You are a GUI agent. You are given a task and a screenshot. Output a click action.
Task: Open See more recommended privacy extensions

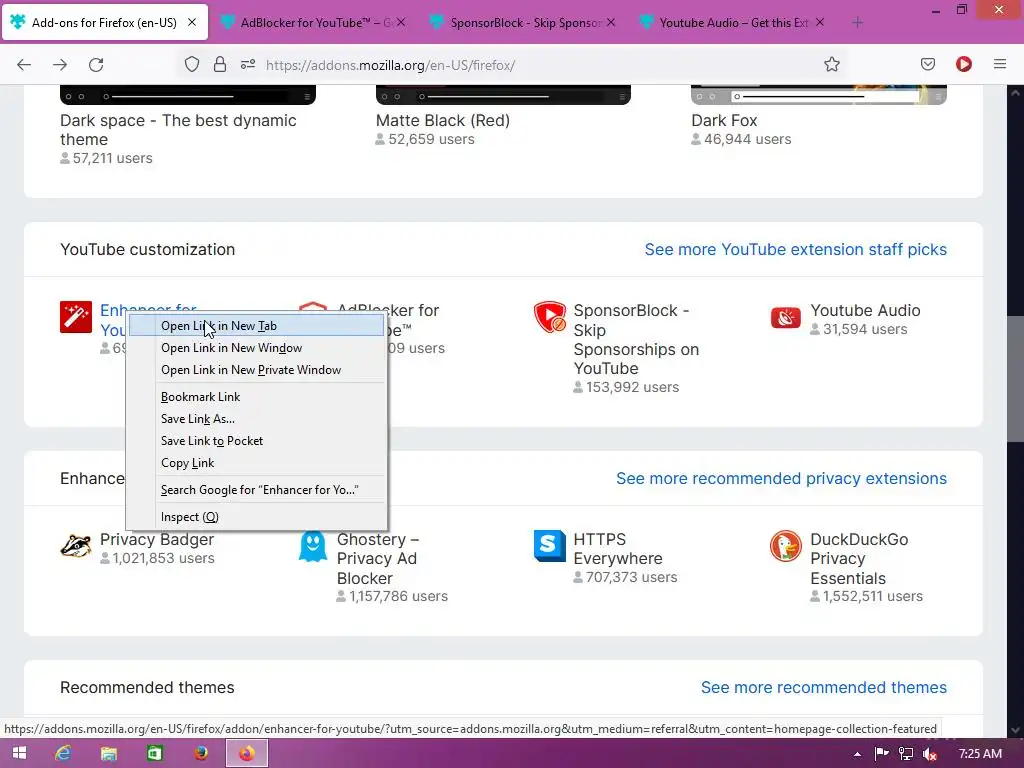point(781,479)
